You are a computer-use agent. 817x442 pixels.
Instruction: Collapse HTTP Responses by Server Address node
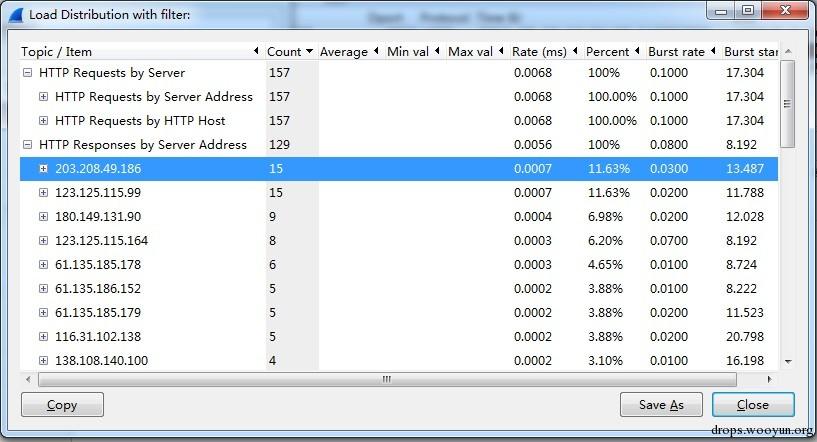point(28,144)
